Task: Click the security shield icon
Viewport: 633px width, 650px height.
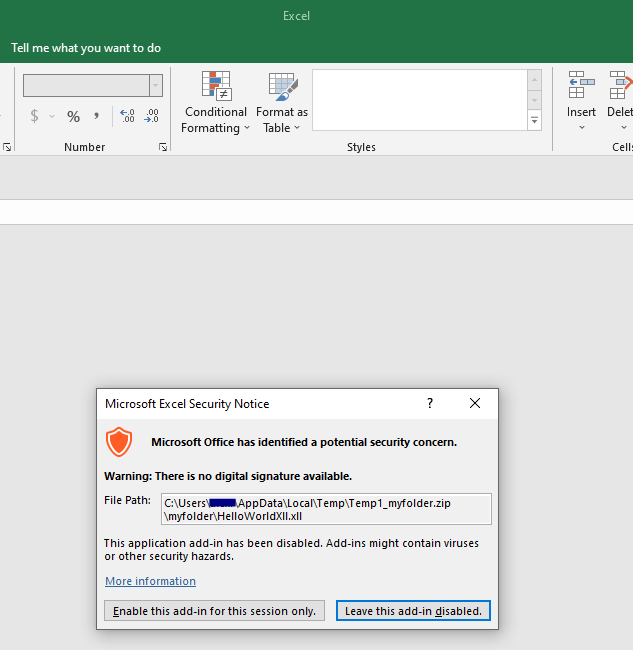Action: tap(119, 442)
